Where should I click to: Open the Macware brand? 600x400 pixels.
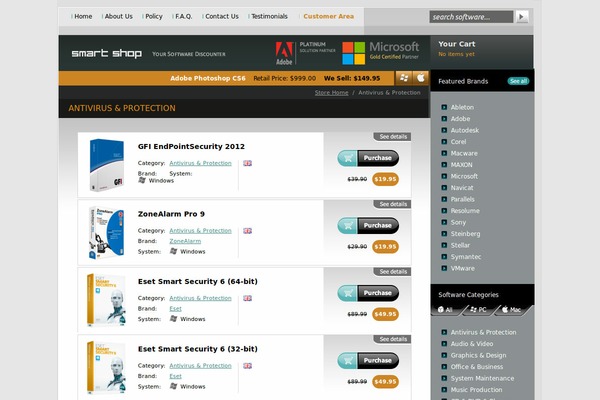[464, 153]
